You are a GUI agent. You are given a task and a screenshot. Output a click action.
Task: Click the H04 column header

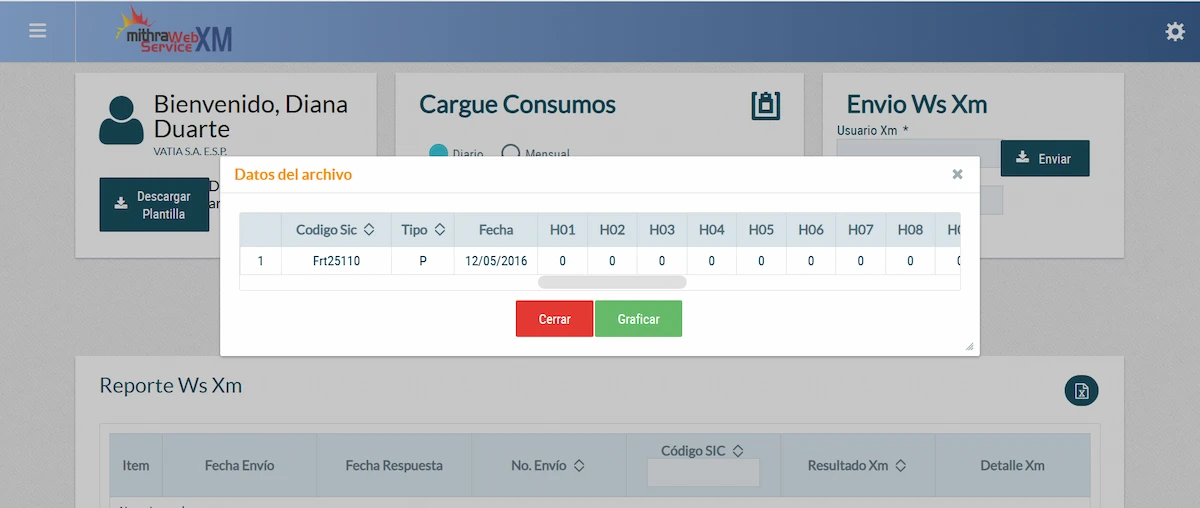pos(712,230)
